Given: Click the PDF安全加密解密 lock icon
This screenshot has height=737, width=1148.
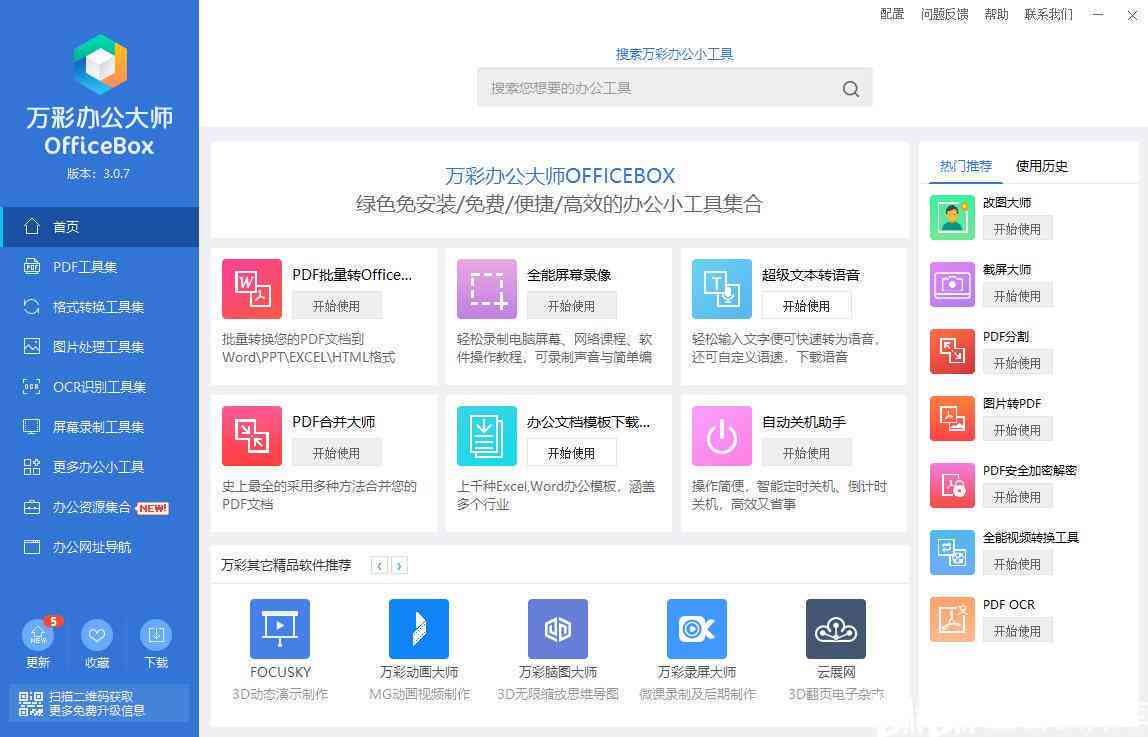Looking at the screenshot, I should [x=953, y=485].
